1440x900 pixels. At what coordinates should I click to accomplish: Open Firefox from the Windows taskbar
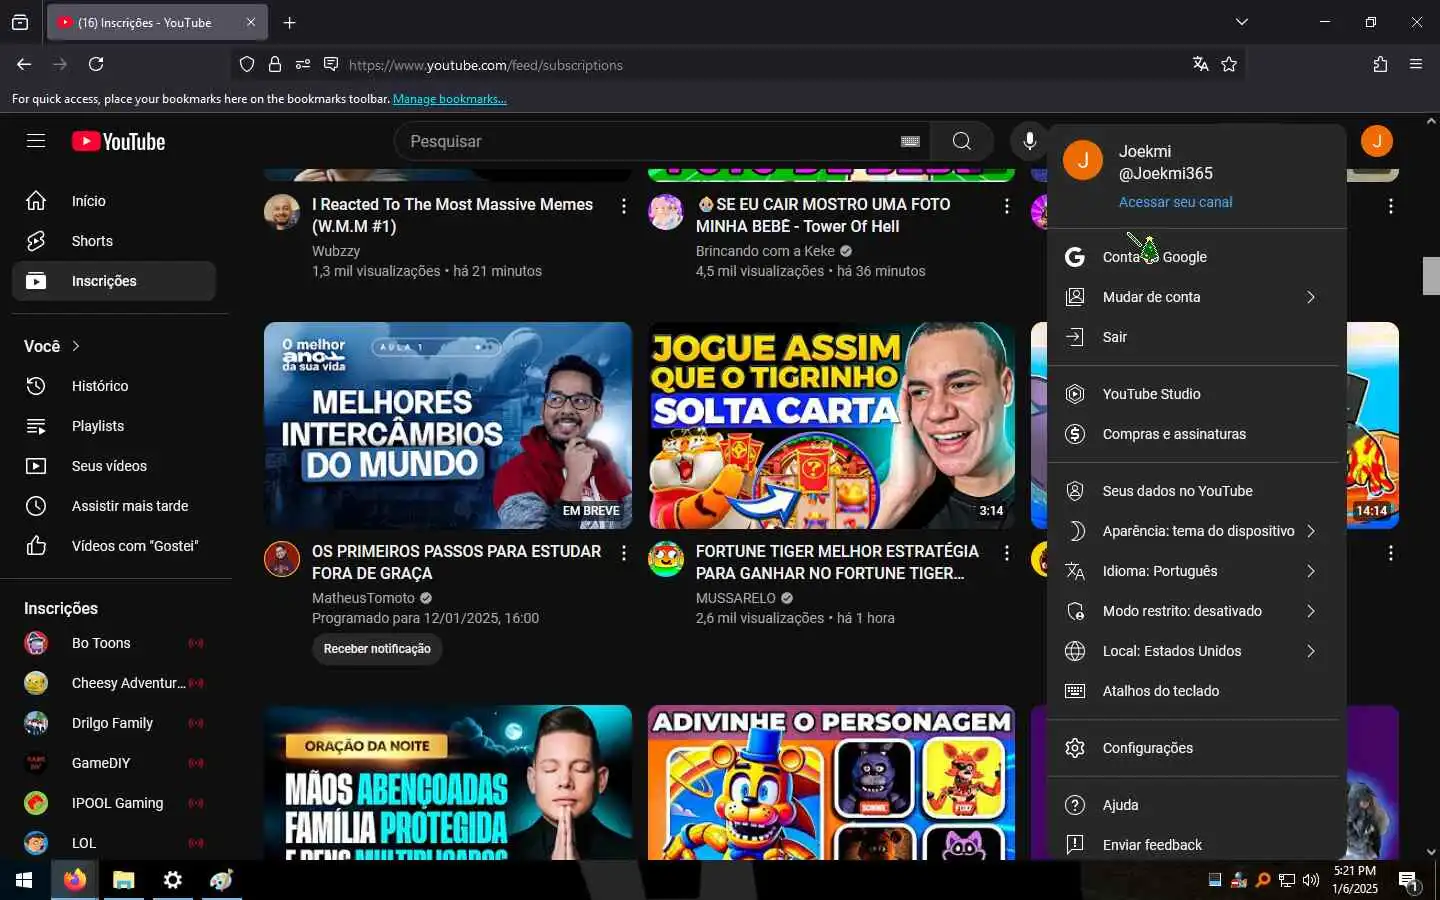point(75,880)
